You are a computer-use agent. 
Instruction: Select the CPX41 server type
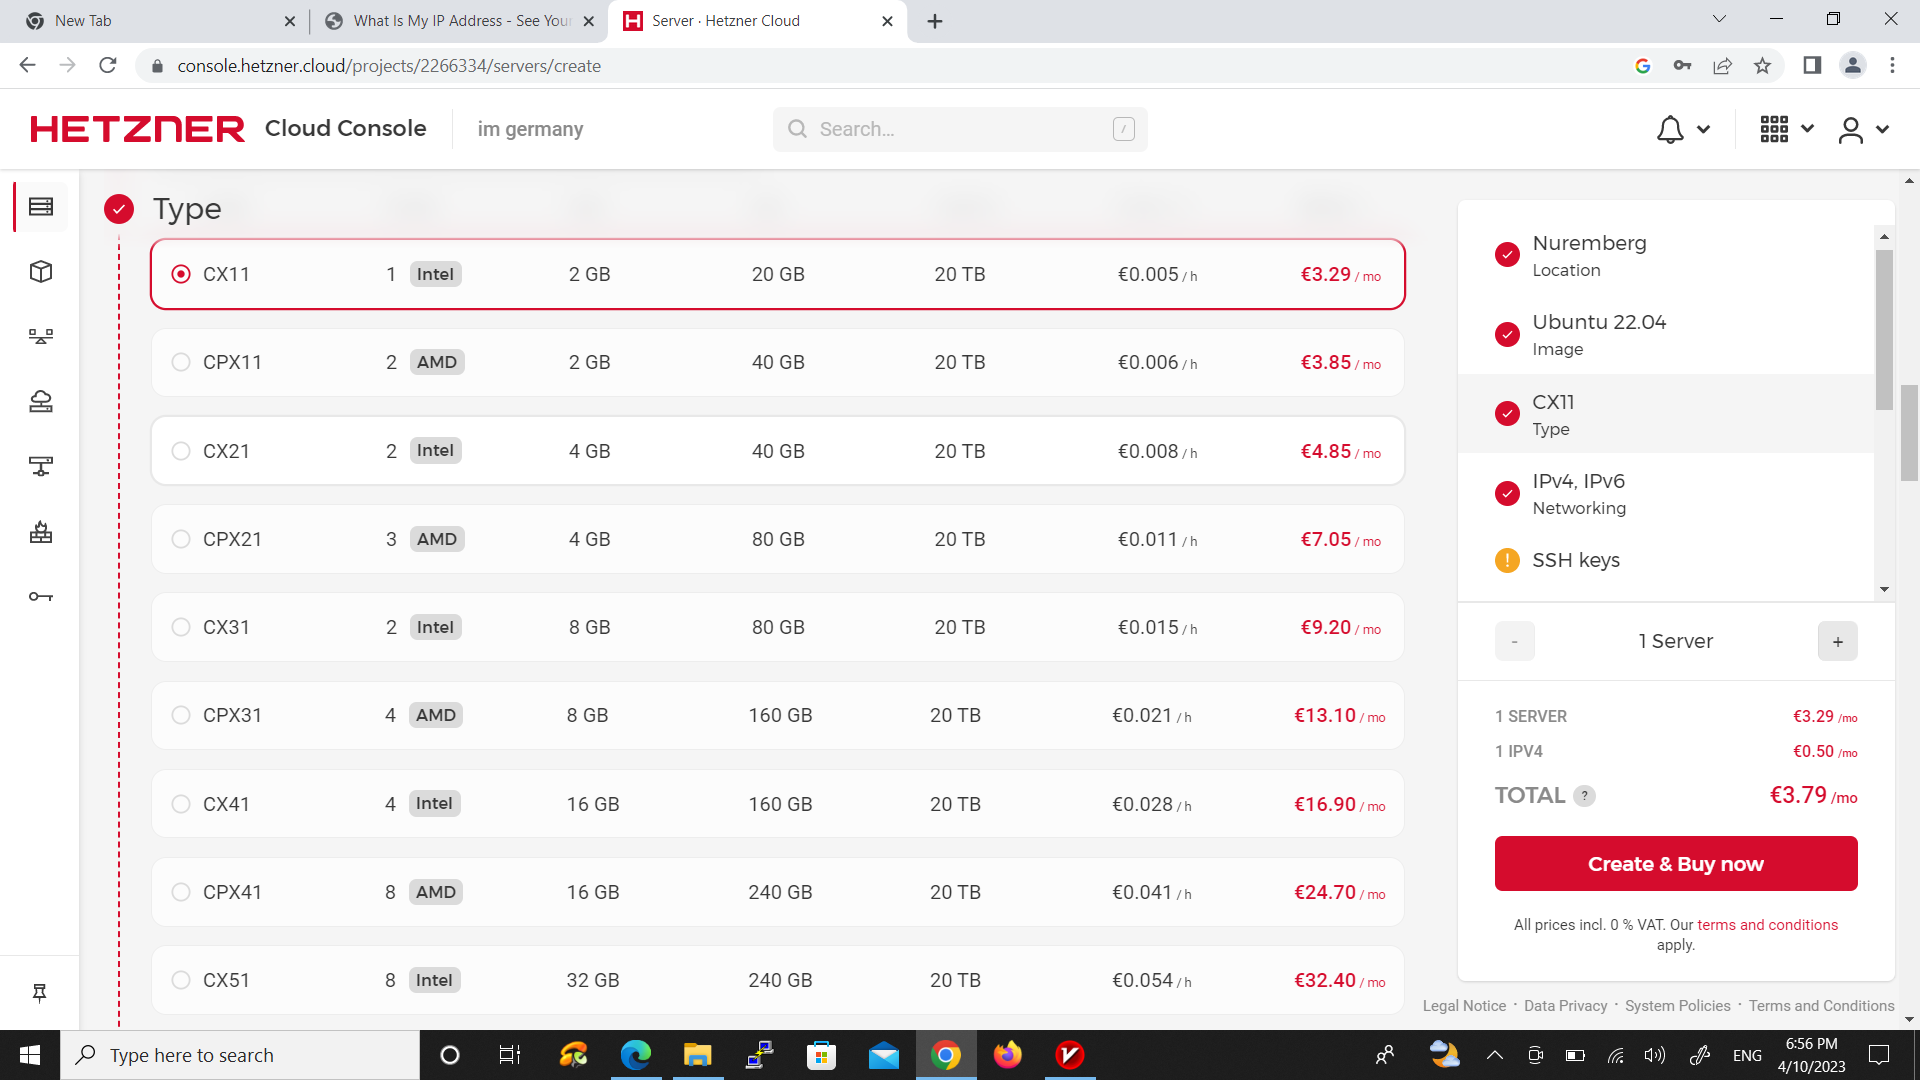point(778,892)
